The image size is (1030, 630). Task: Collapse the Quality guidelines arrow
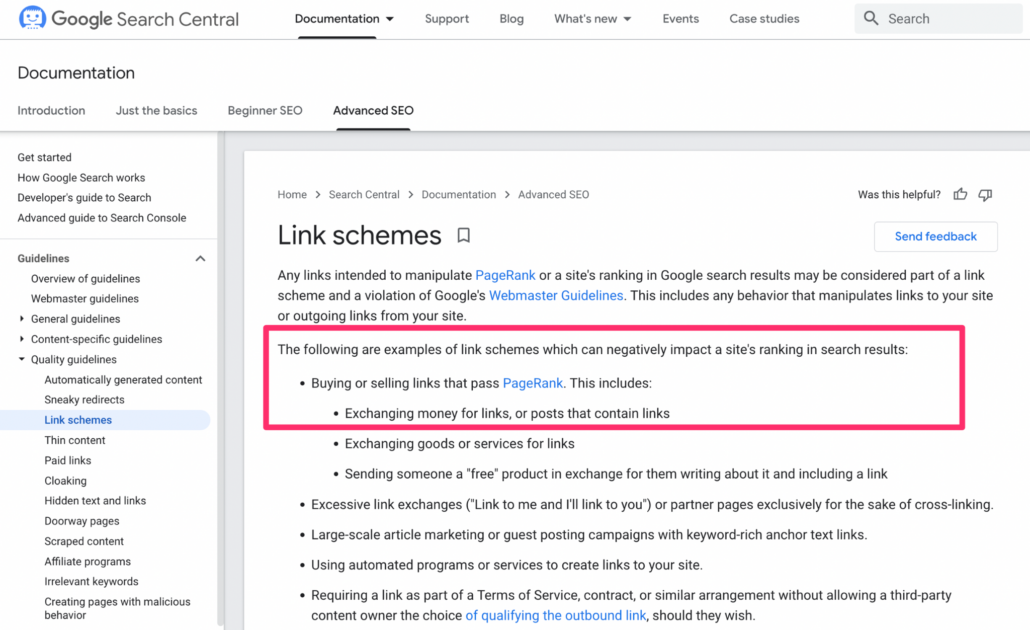(x=22, y=360)
